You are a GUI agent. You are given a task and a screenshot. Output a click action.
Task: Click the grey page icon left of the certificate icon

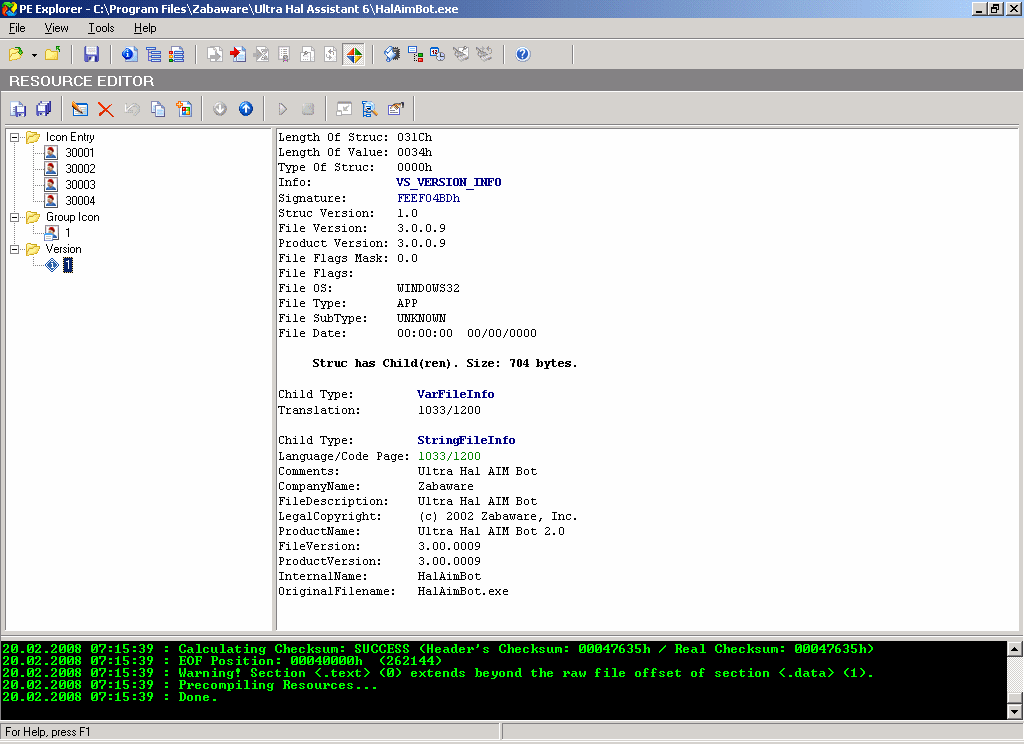[261, 54]
